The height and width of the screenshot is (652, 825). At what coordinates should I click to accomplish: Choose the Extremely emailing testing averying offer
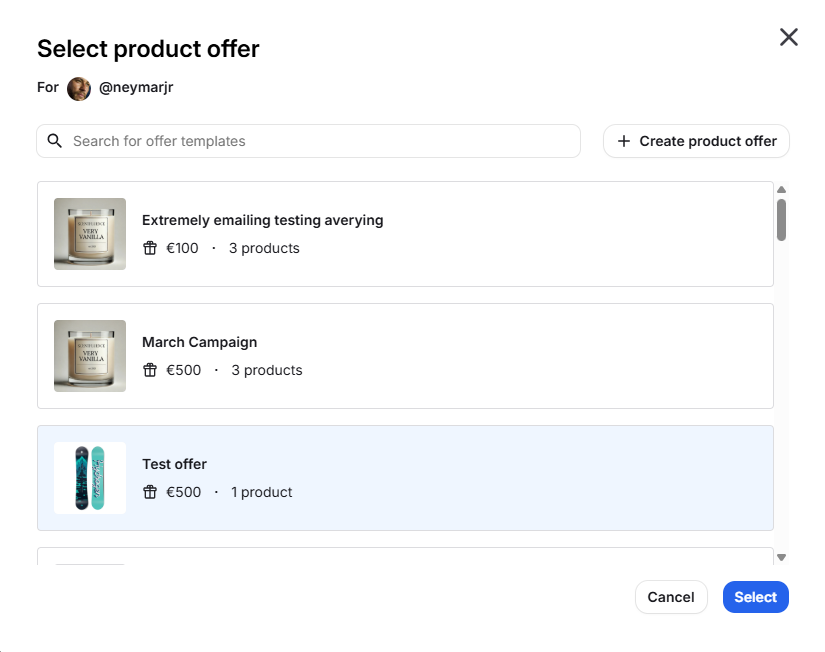(262, 220)
